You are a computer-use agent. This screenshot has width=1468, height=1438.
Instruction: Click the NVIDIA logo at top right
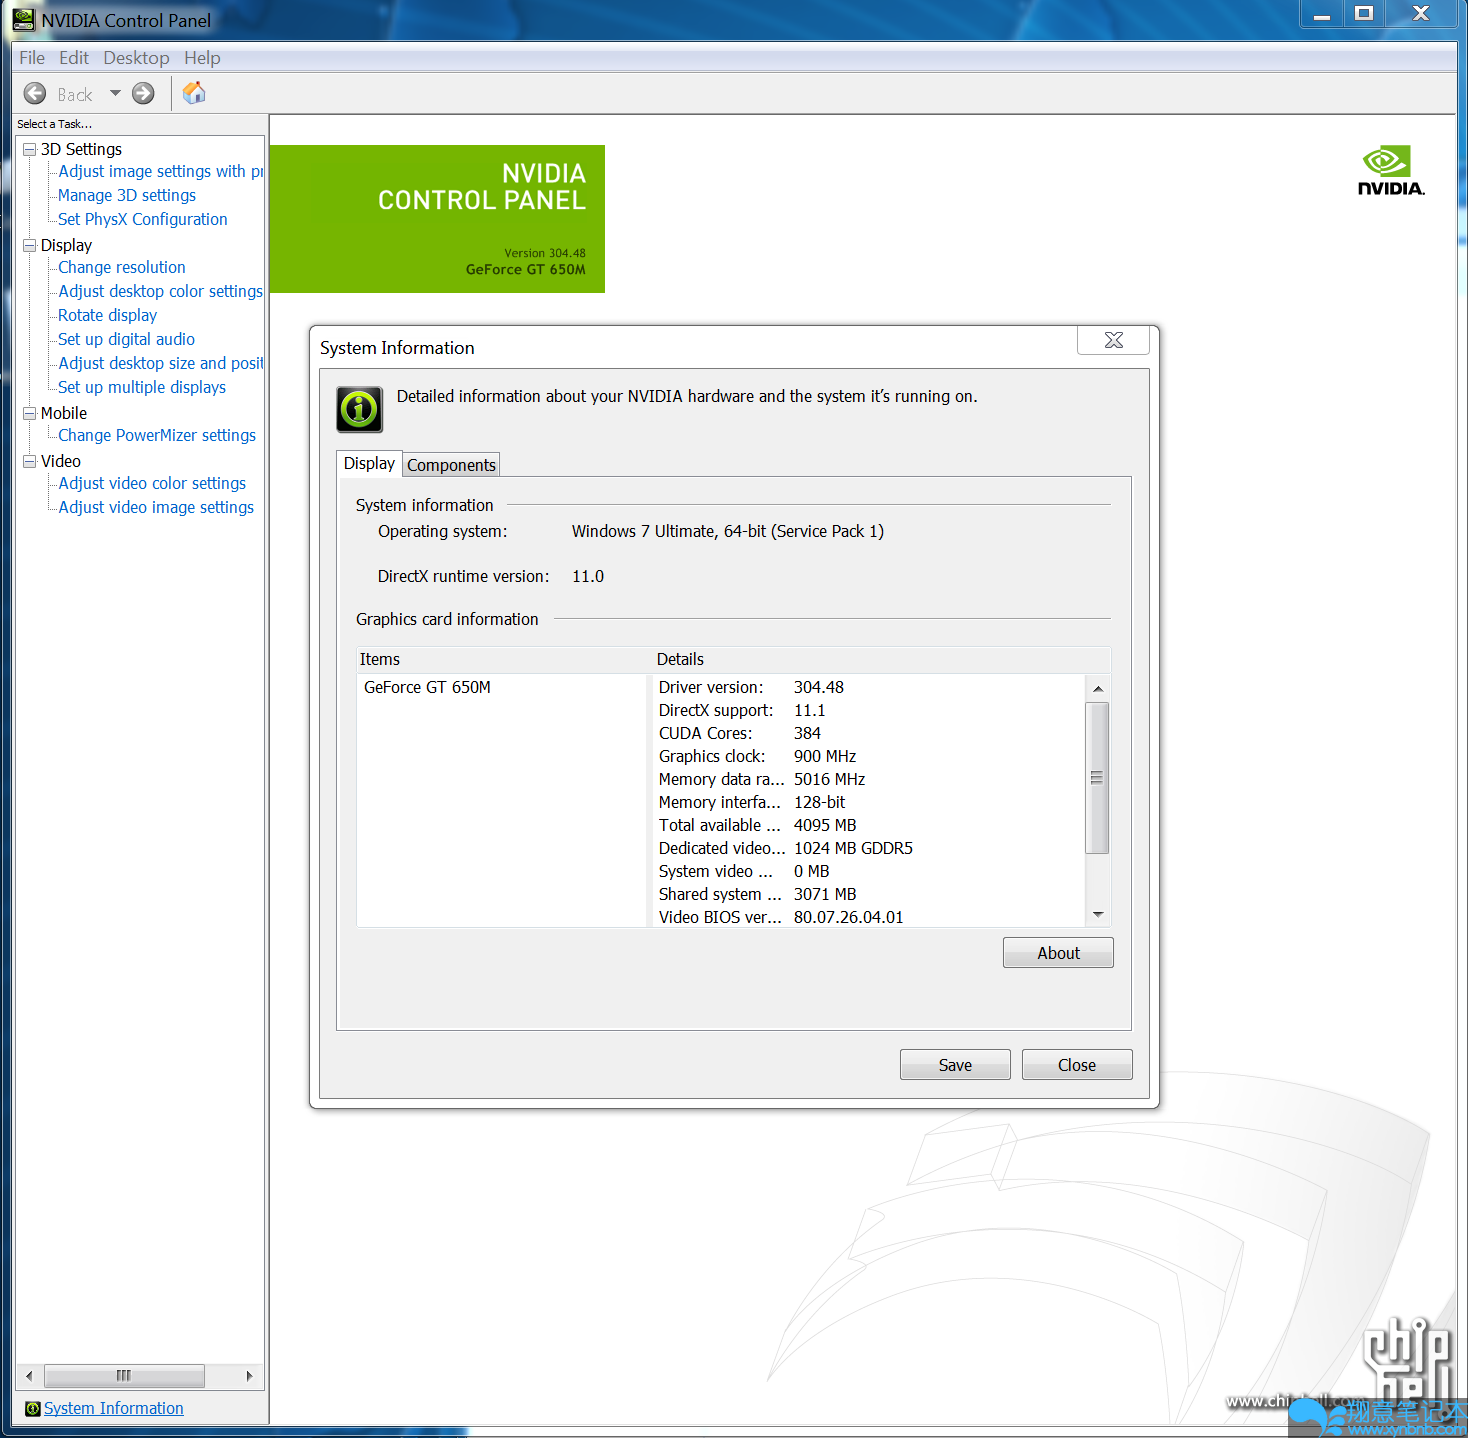(1390, 171)
